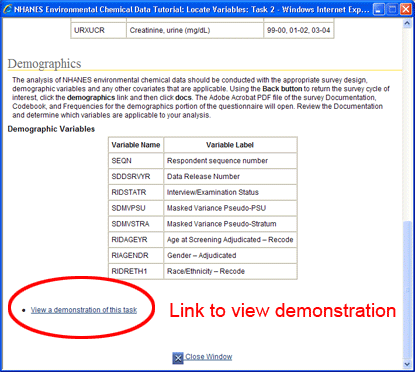The width and height of the screenshot is (415, 372).
Task: Select the SDMVPSU variable name cell
Action: point(136,208)
